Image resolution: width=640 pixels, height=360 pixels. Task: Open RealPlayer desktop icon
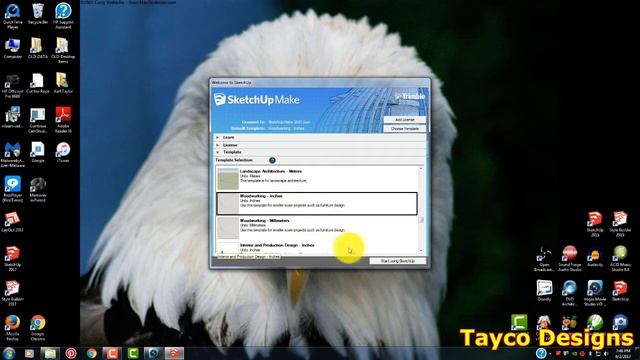click(13, 189)
